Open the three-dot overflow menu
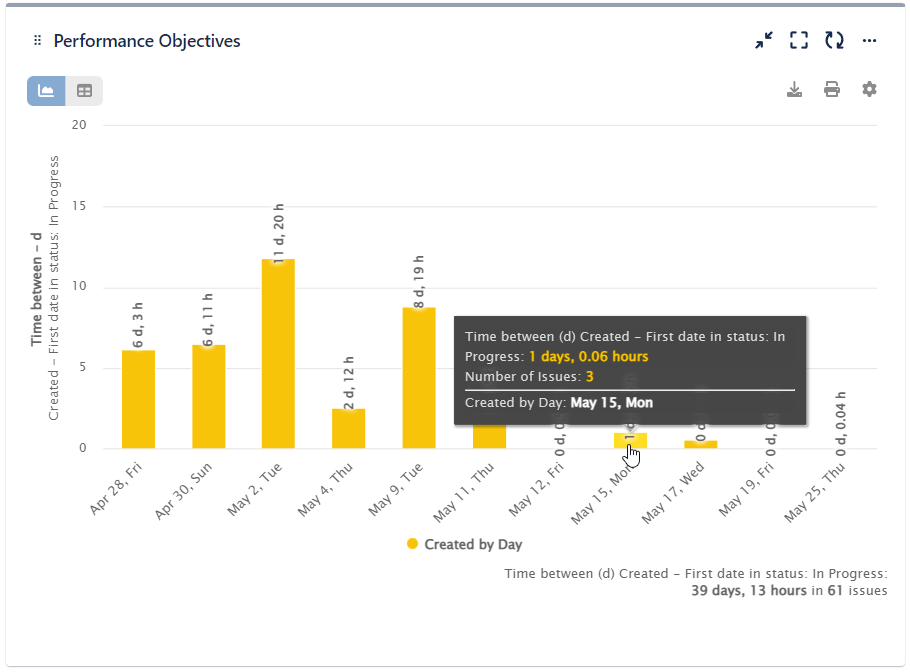 (868, 40)
